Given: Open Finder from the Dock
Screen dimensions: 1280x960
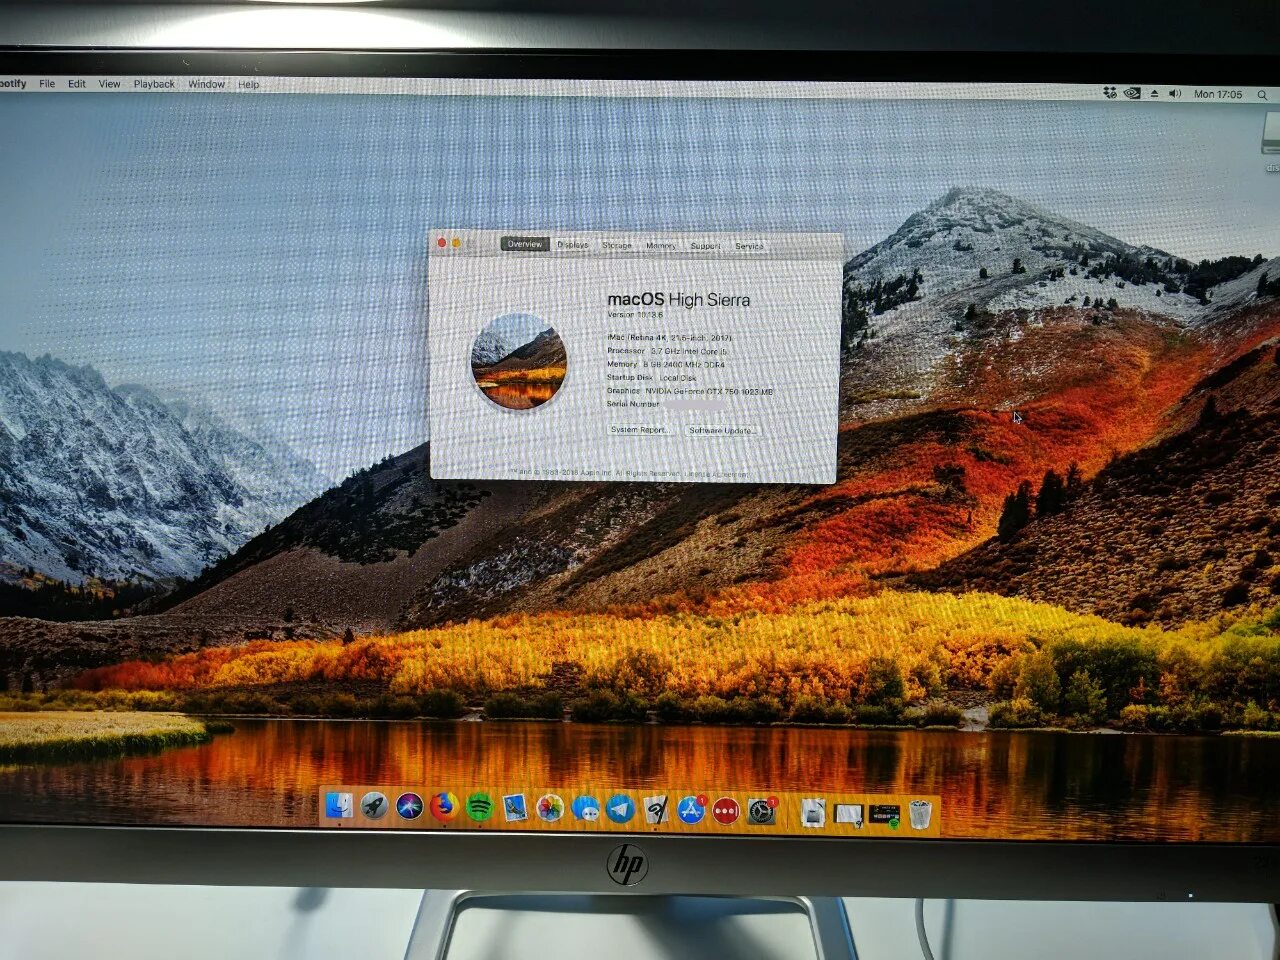Looking at the screenshot, I should (340, 805).
